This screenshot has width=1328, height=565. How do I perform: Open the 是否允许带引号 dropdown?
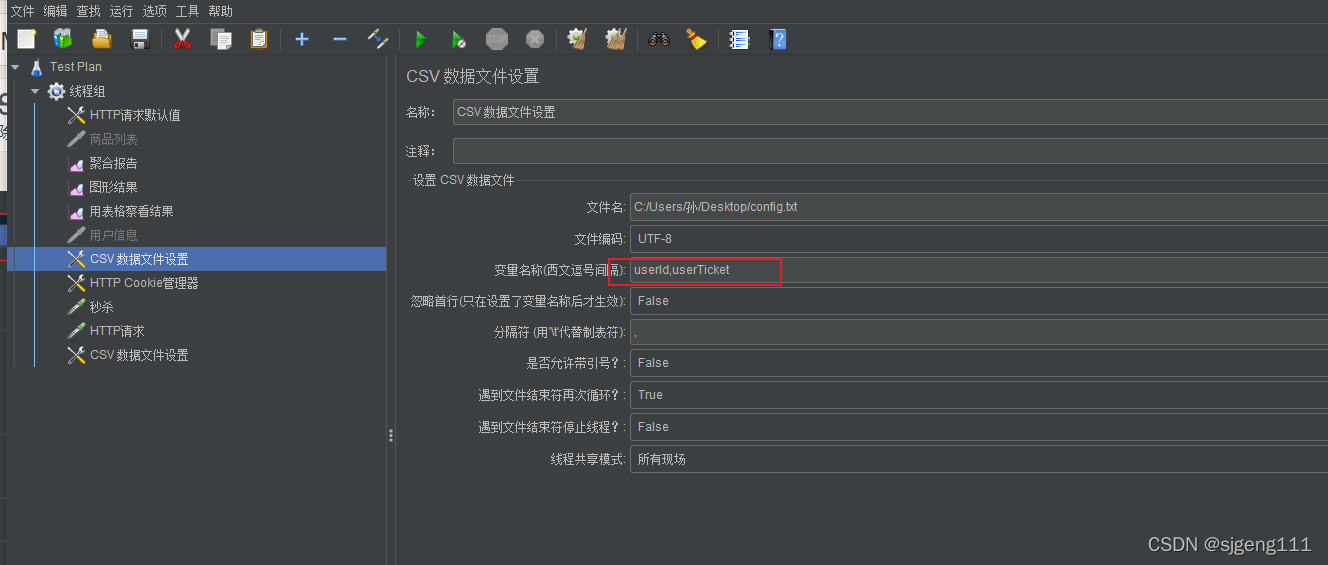979,363
